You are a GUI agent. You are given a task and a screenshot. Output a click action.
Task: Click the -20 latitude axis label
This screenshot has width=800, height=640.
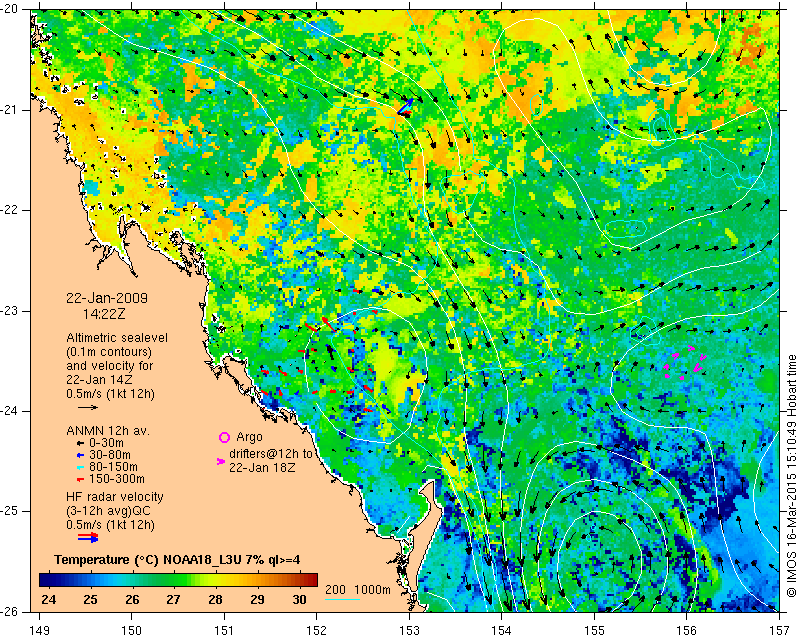pos(11,10)
